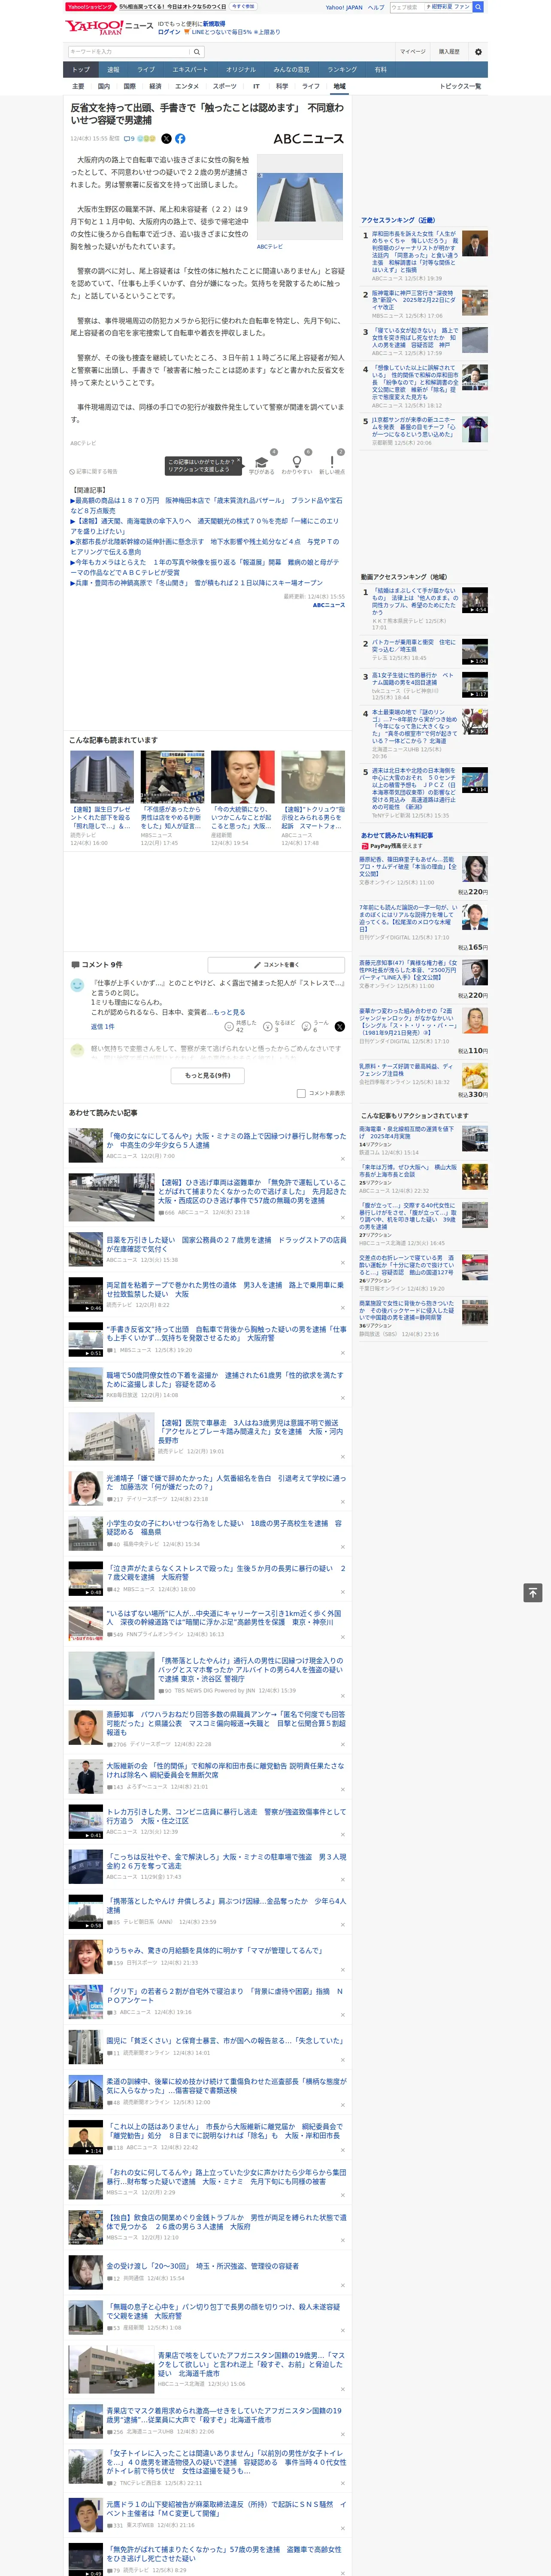The height and width of the screenshot is (2576, 551).
Task: Open the settings gear icon in header
Action: [x=478, y=52]
